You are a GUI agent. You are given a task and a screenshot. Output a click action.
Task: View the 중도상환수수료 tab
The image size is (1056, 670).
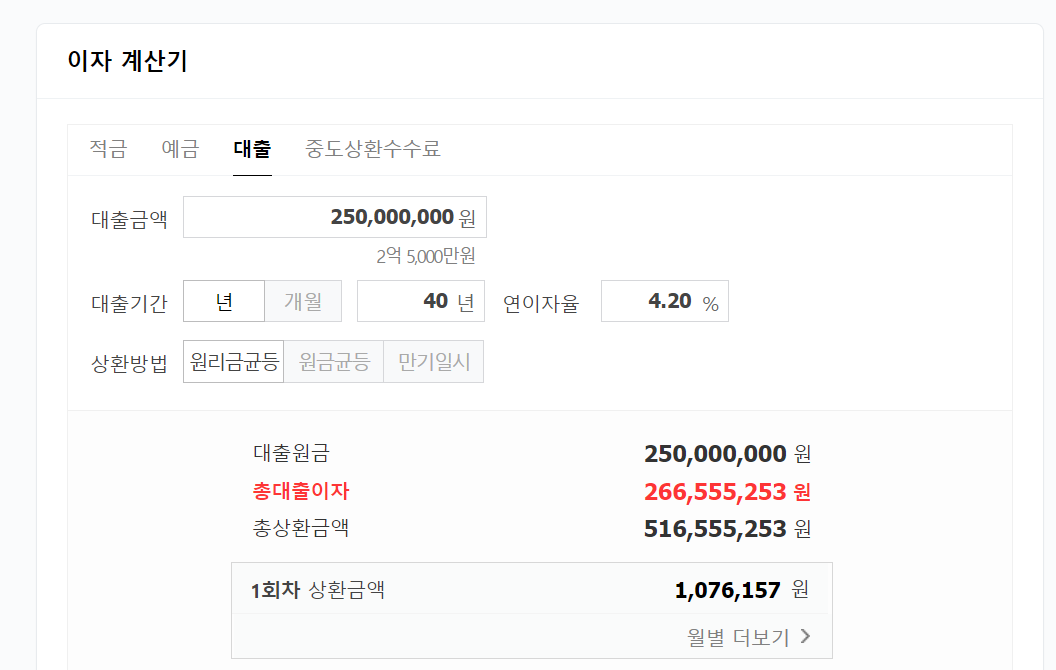tap(371, 149)
